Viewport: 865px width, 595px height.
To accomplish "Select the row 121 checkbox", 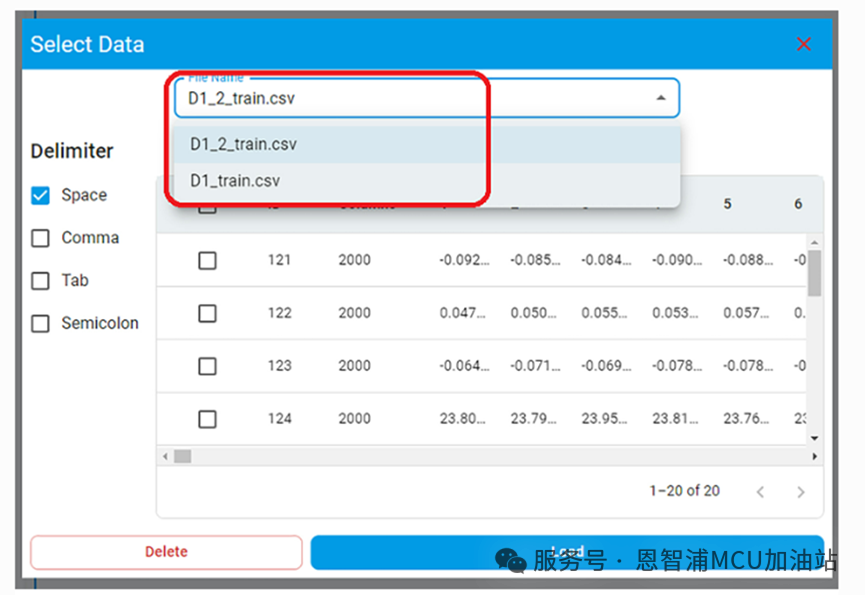I will point(207,260).
